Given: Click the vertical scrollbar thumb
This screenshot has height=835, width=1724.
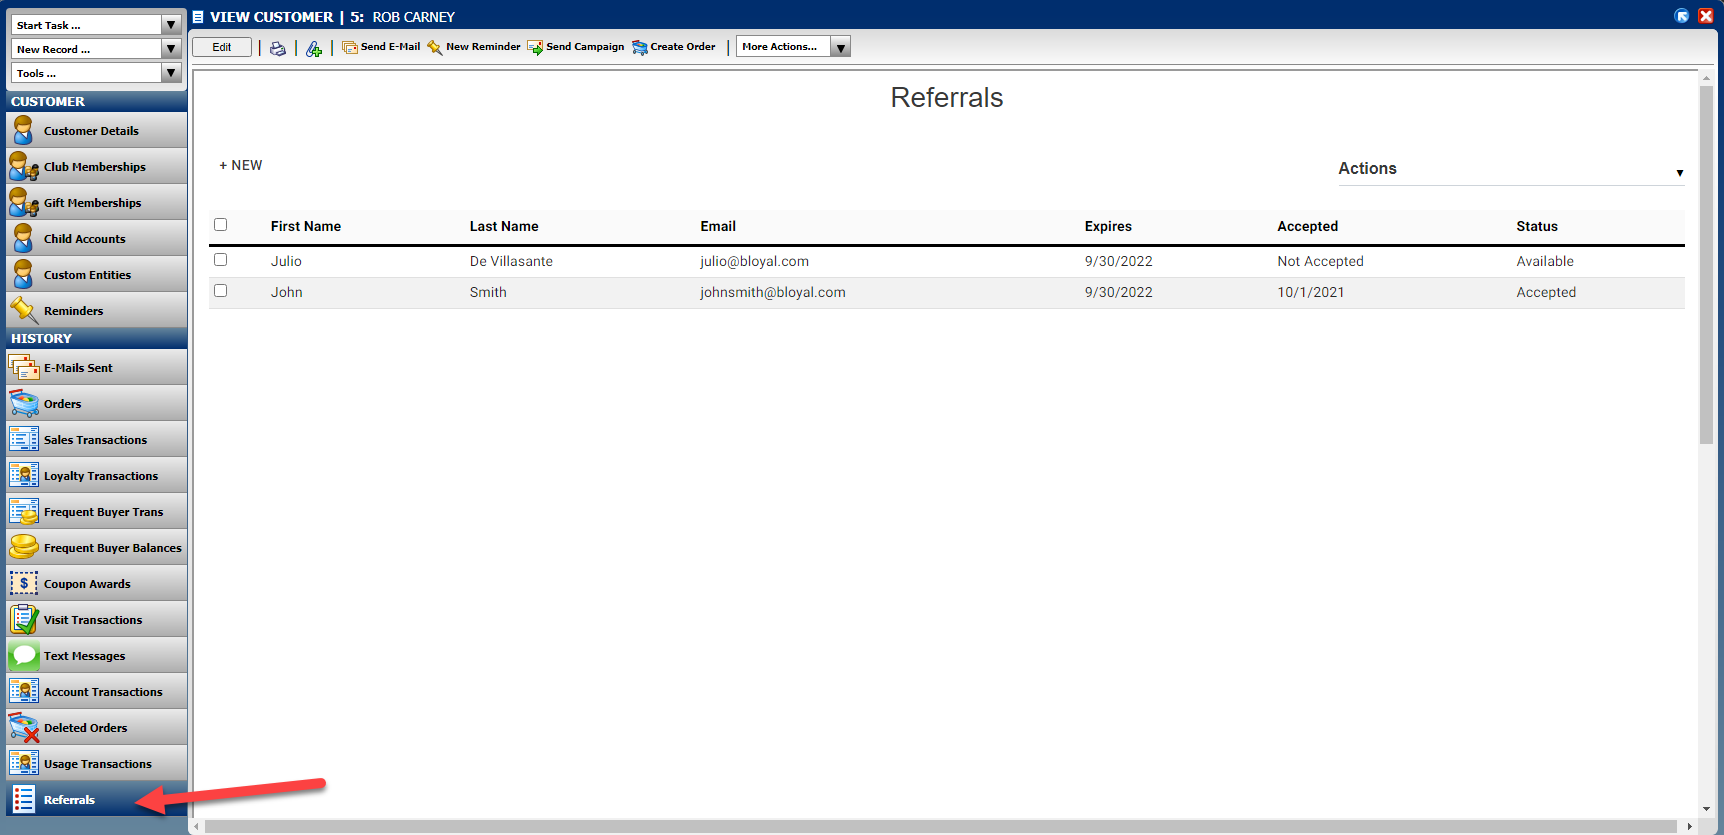Looking at the screenshot, I should [1706, 265].
